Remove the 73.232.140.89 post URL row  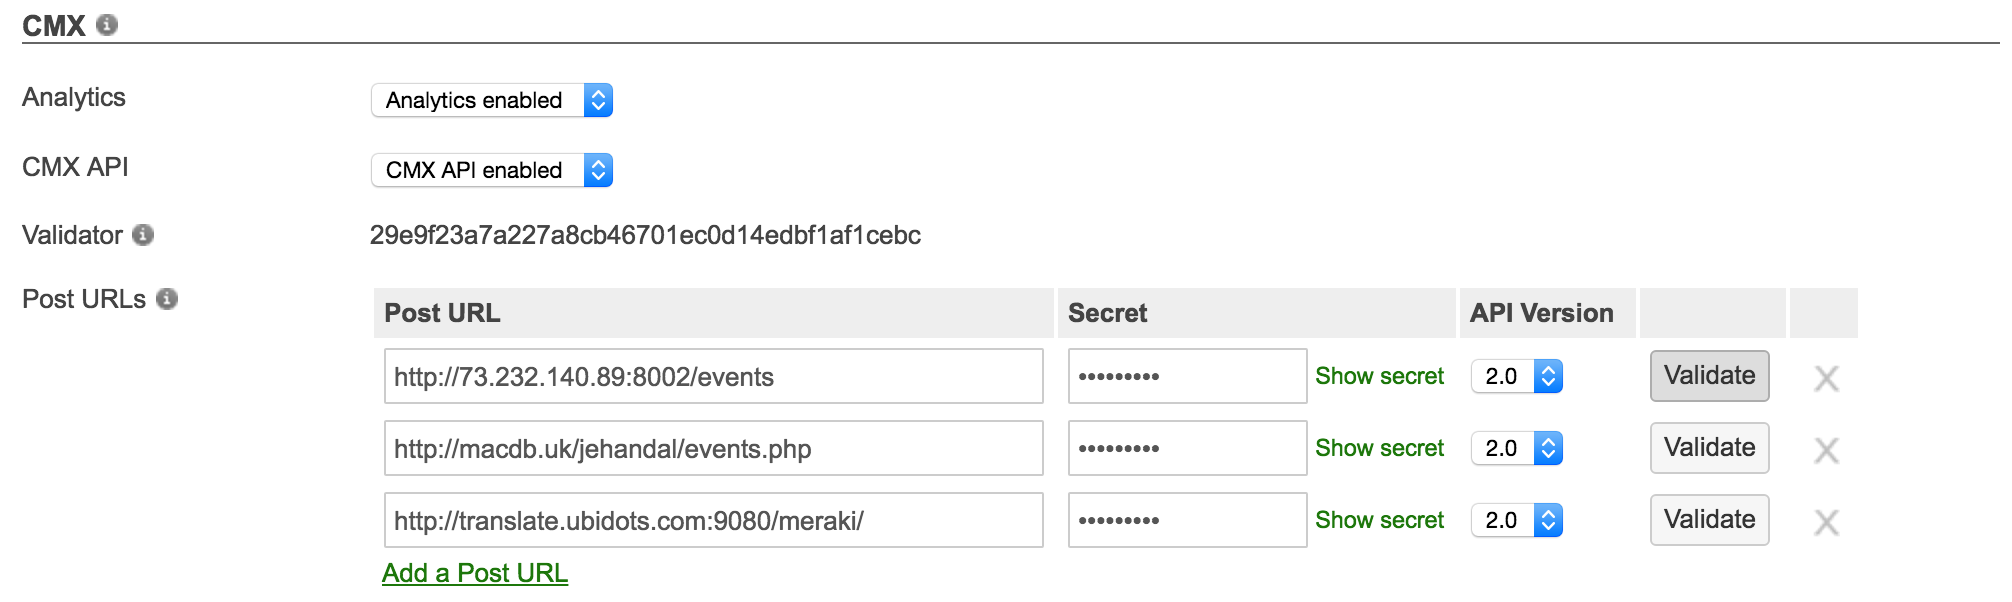(x=1826, y=378)
